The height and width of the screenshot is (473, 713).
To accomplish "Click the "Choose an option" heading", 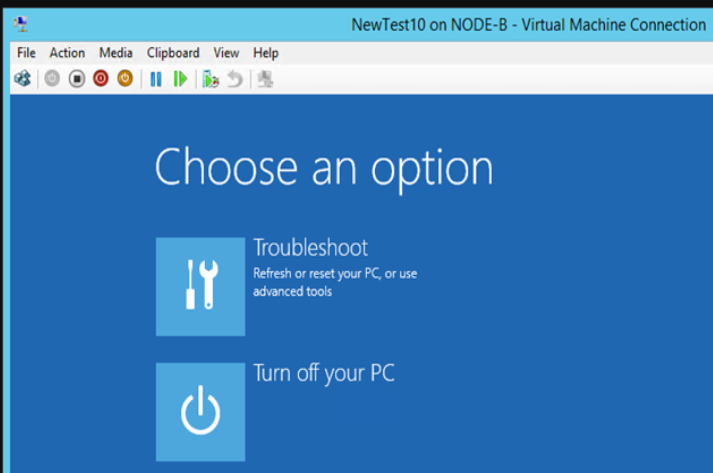I will (x=324, y=168).
